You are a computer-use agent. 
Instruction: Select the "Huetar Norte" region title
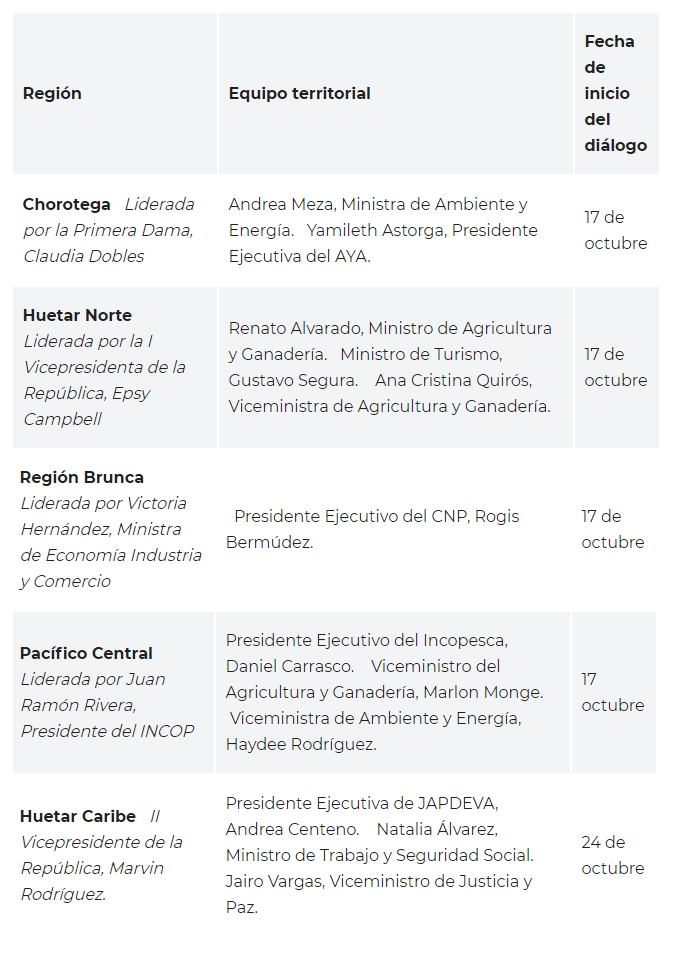point(77,315)
